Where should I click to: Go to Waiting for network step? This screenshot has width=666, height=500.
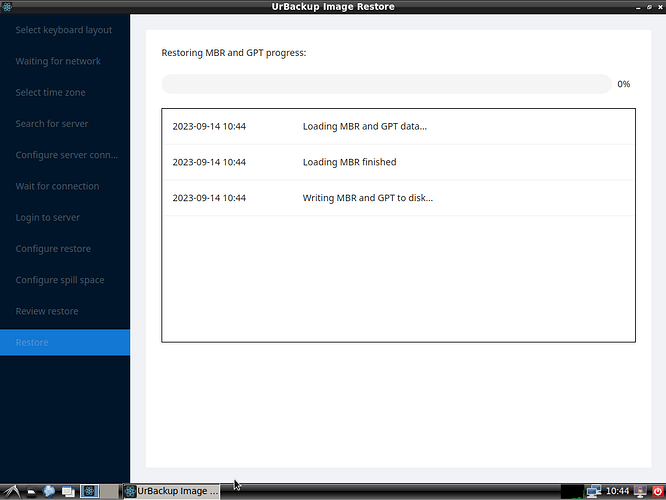(x=58, y=61)
